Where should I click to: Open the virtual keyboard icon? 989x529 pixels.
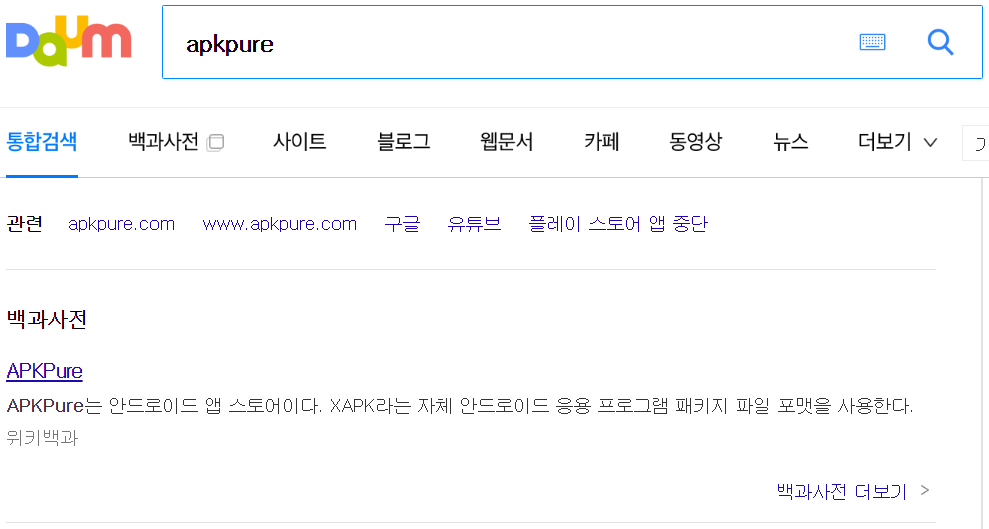(872, 42)
